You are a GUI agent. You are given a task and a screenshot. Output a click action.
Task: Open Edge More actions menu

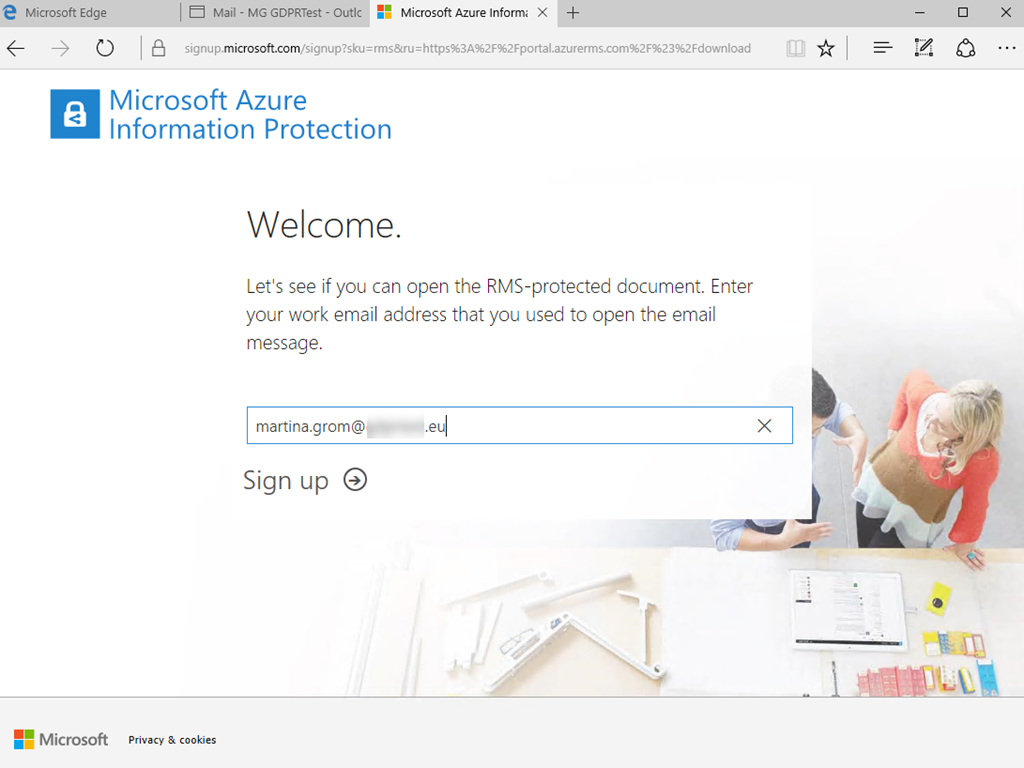coord(1006,48)
